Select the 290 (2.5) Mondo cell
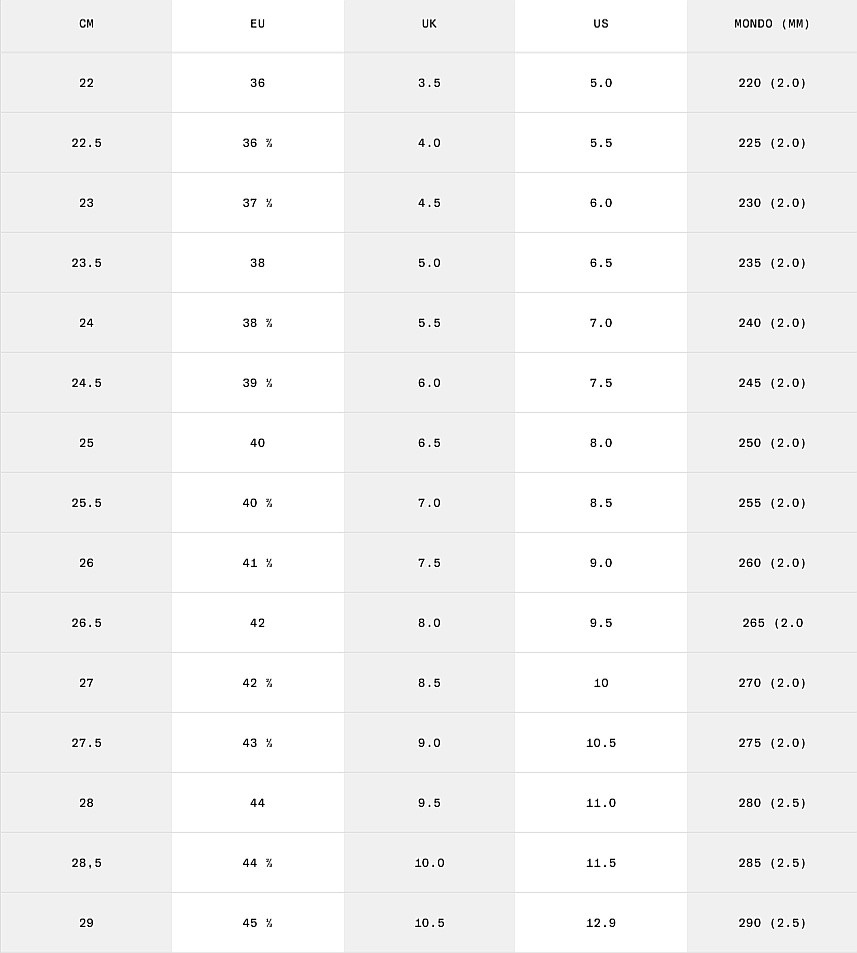Screen dimensions: 857x953 pyautogui.click(x=772, y=923)
